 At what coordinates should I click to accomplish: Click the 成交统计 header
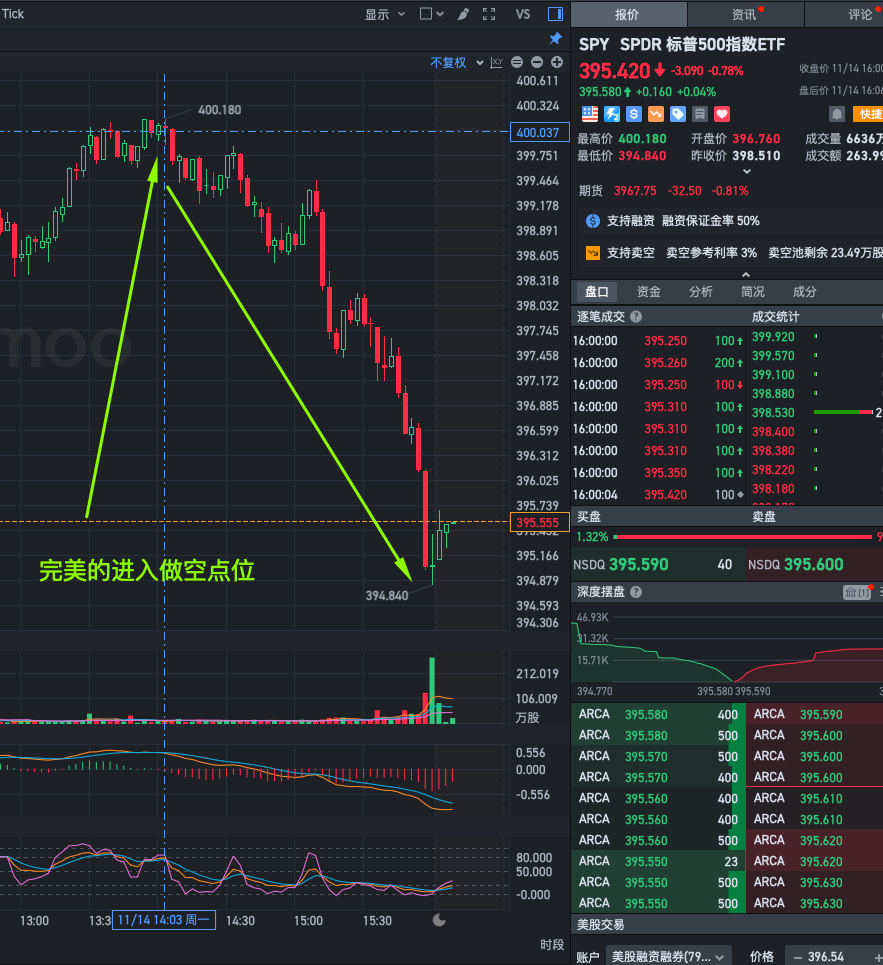[775, 316]
